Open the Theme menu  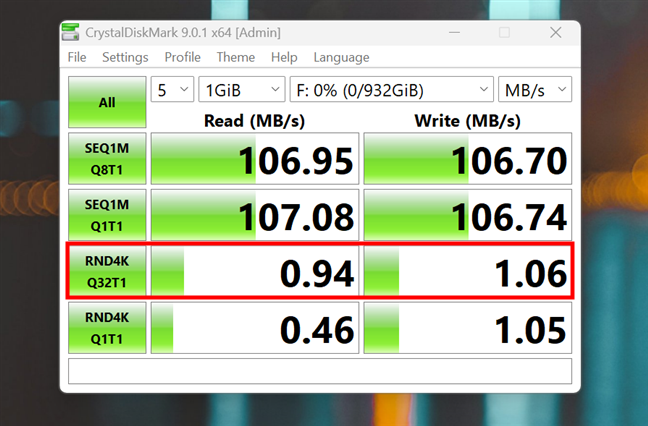(236, 57)
